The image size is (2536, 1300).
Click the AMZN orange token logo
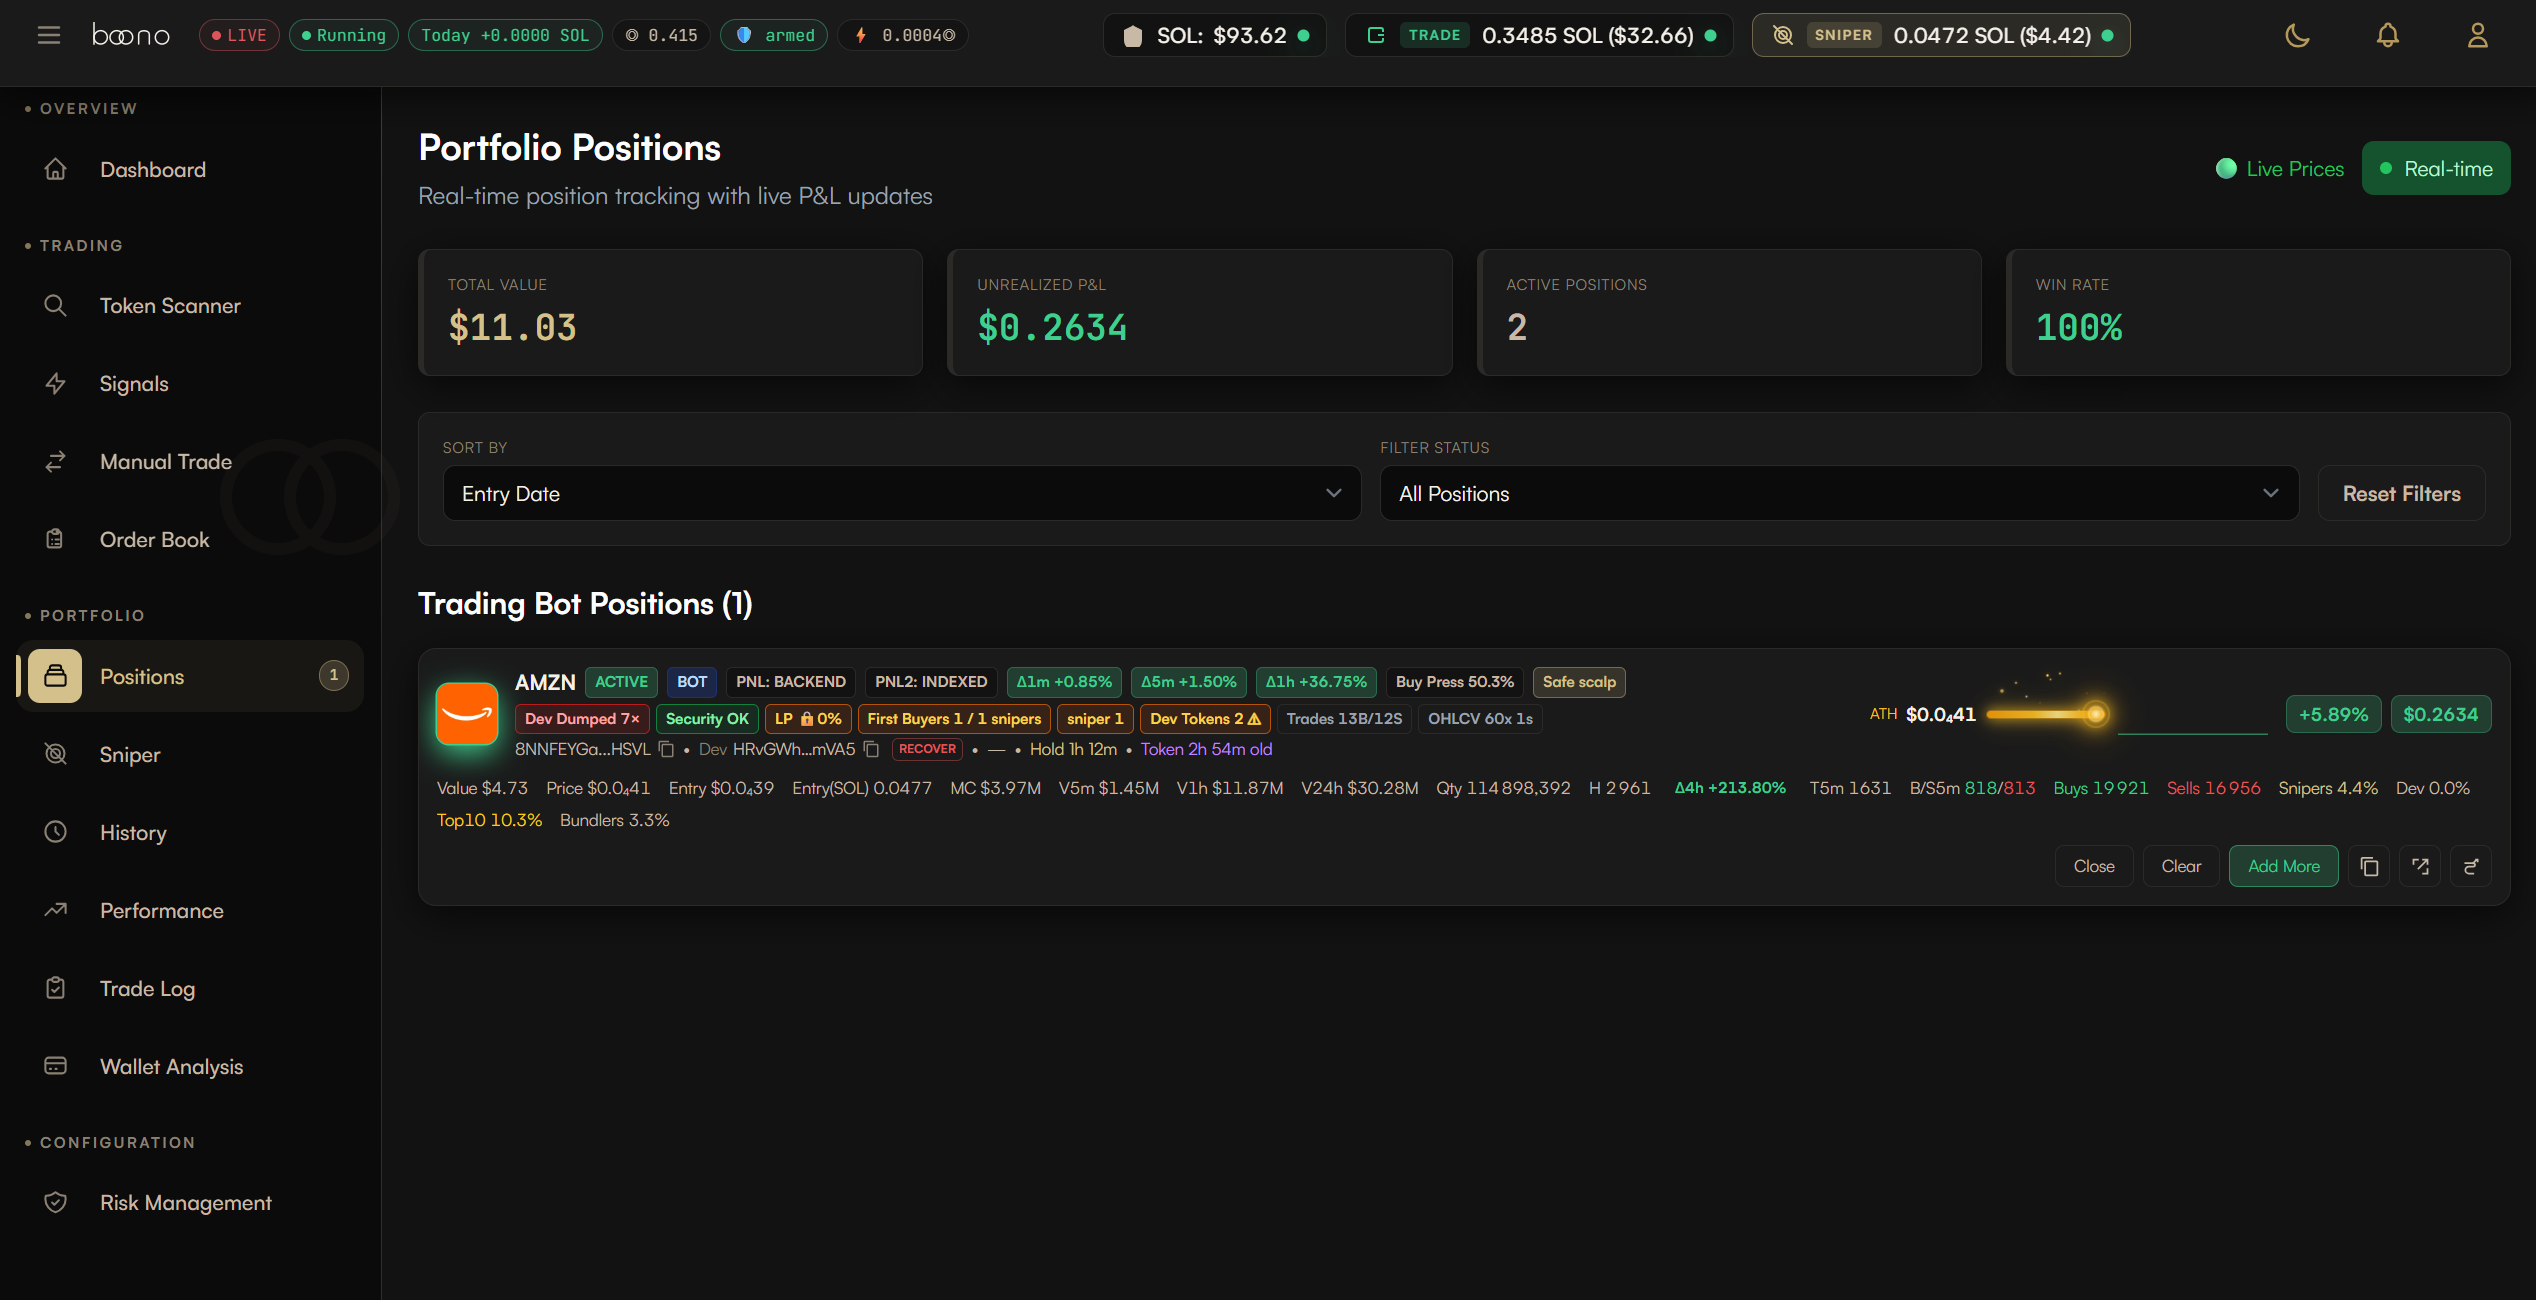coord(467,713)
